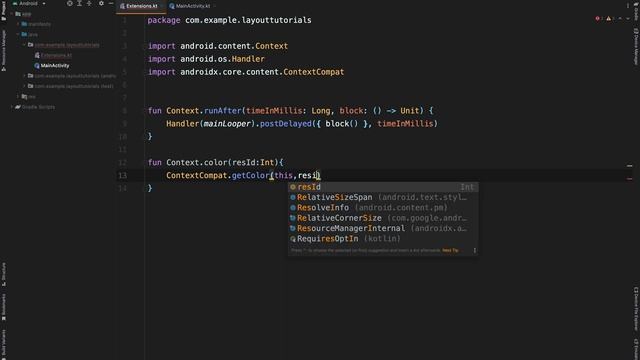The image size is (640, 360).
Task: Choose RequiresOptIn completion suggestion
Action: pos(383,239)
